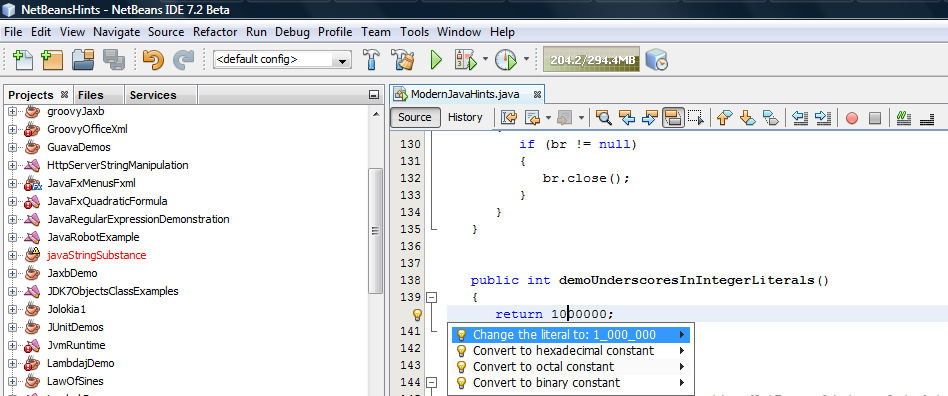Click the Redo arrow icon

tap(183, 59)
